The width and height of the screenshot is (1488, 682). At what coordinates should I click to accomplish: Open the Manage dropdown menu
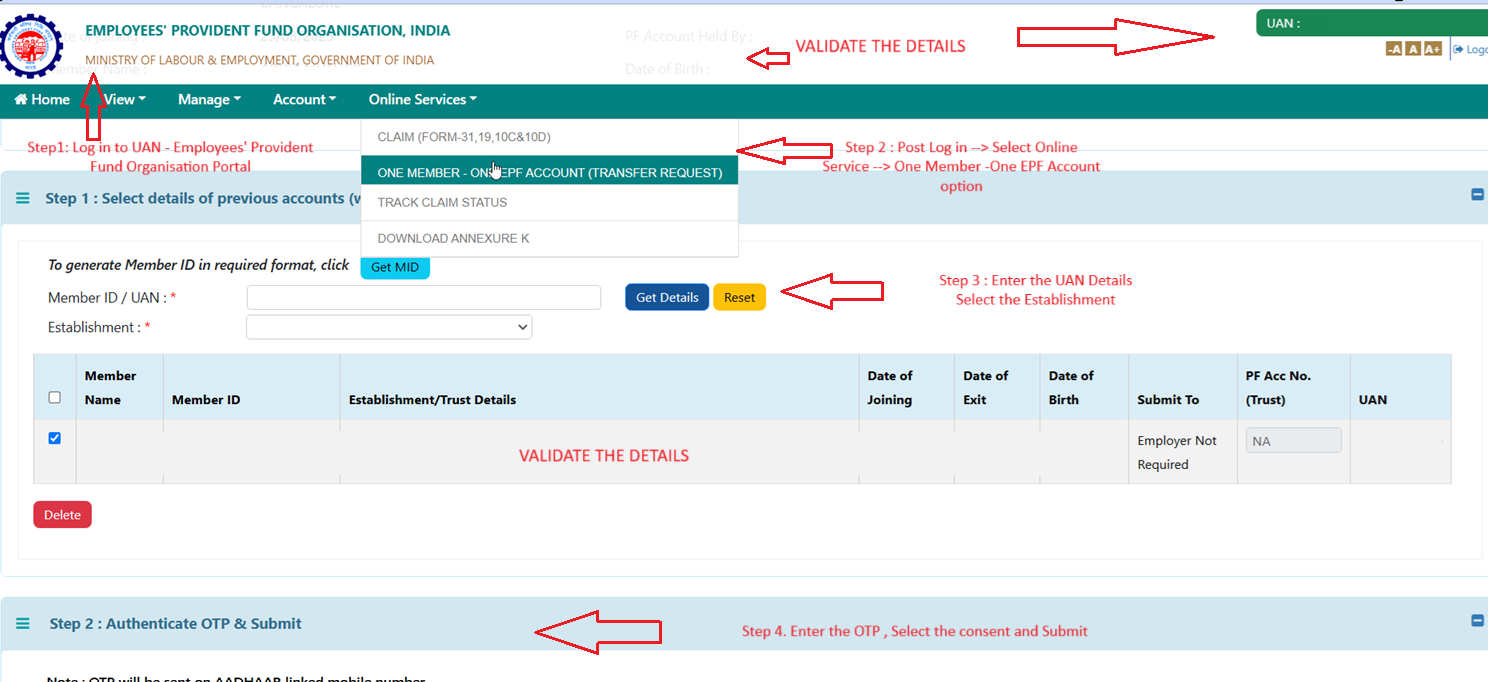pos(209,100)
